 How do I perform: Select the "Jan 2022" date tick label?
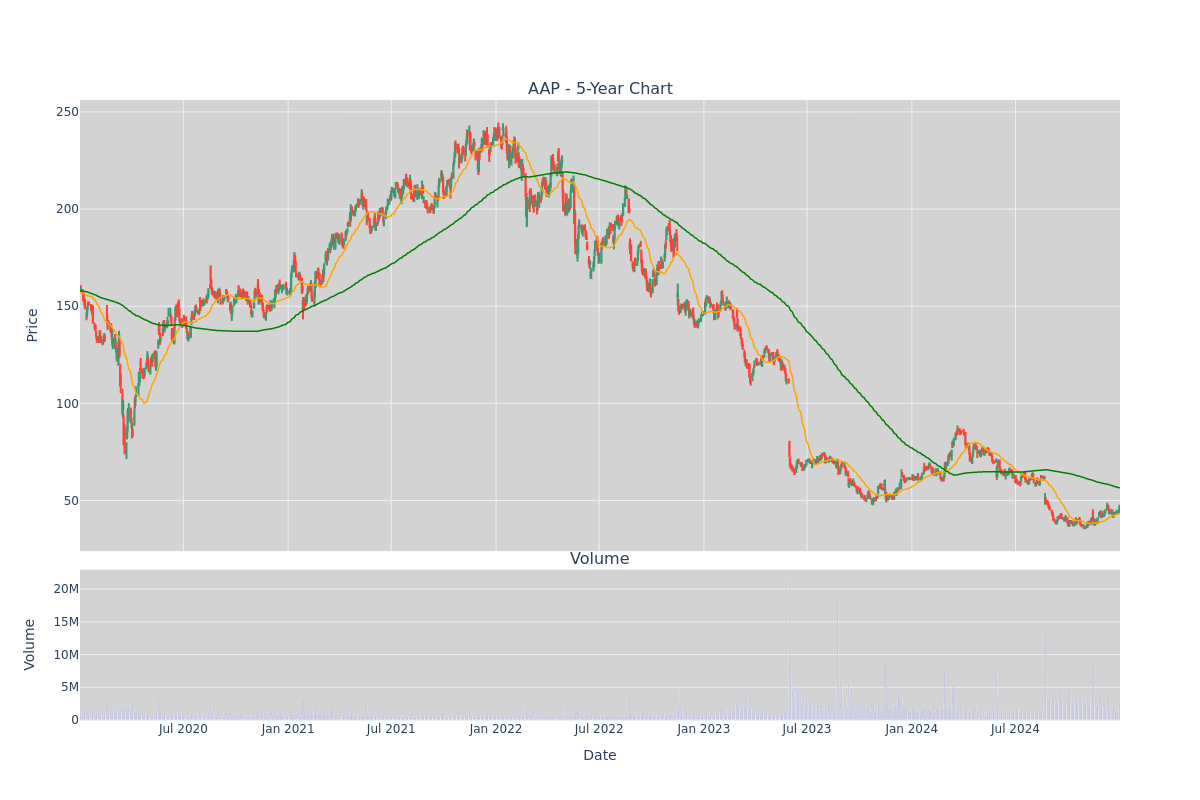click(496, 729)
